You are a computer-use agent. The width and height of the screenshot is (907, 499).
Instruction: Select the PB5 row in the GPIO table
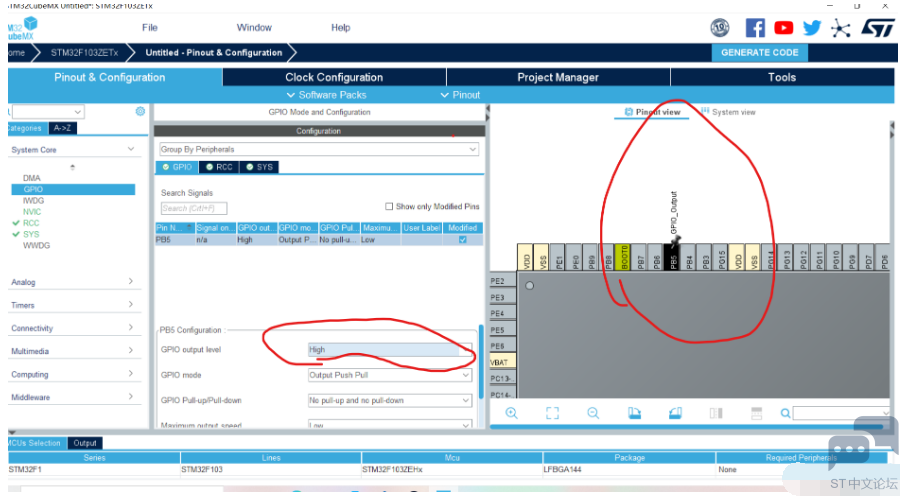[319, 239]
